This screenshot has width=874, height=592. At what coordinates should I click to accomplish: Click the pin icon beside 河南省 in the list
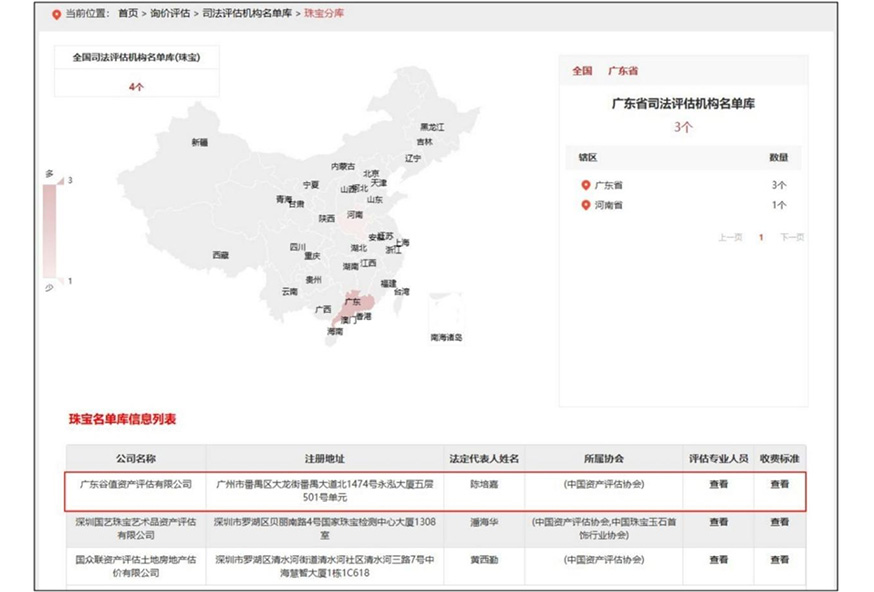click(585, 203)
